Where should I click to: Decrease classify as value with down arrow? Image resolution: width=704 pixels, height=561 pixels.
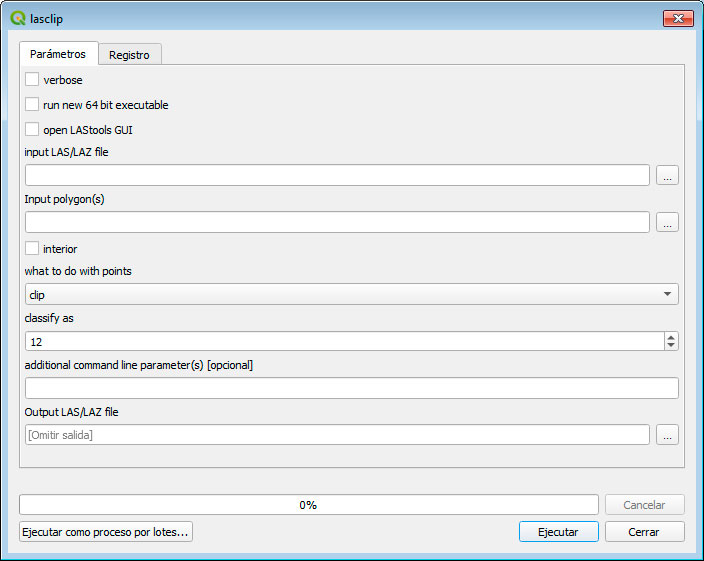(x=671, y=346)
